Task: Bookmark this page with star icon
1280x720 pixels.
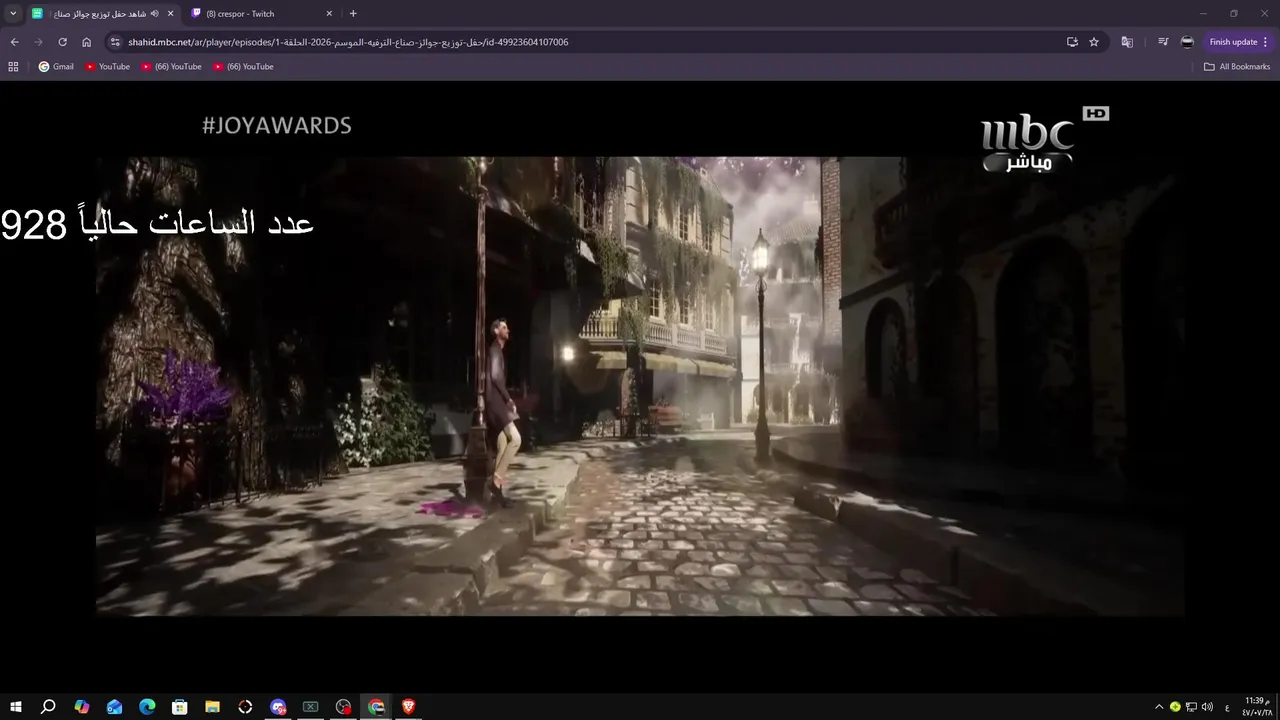Action: 1094,42
